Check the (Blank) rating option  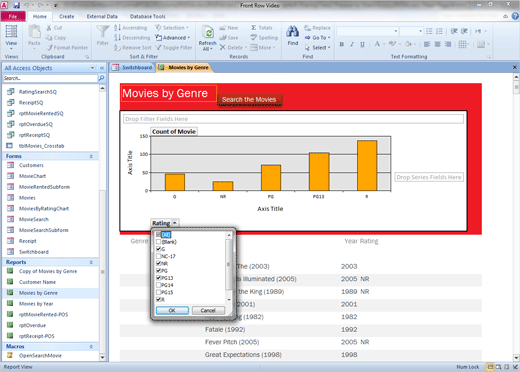pos(159,242)
